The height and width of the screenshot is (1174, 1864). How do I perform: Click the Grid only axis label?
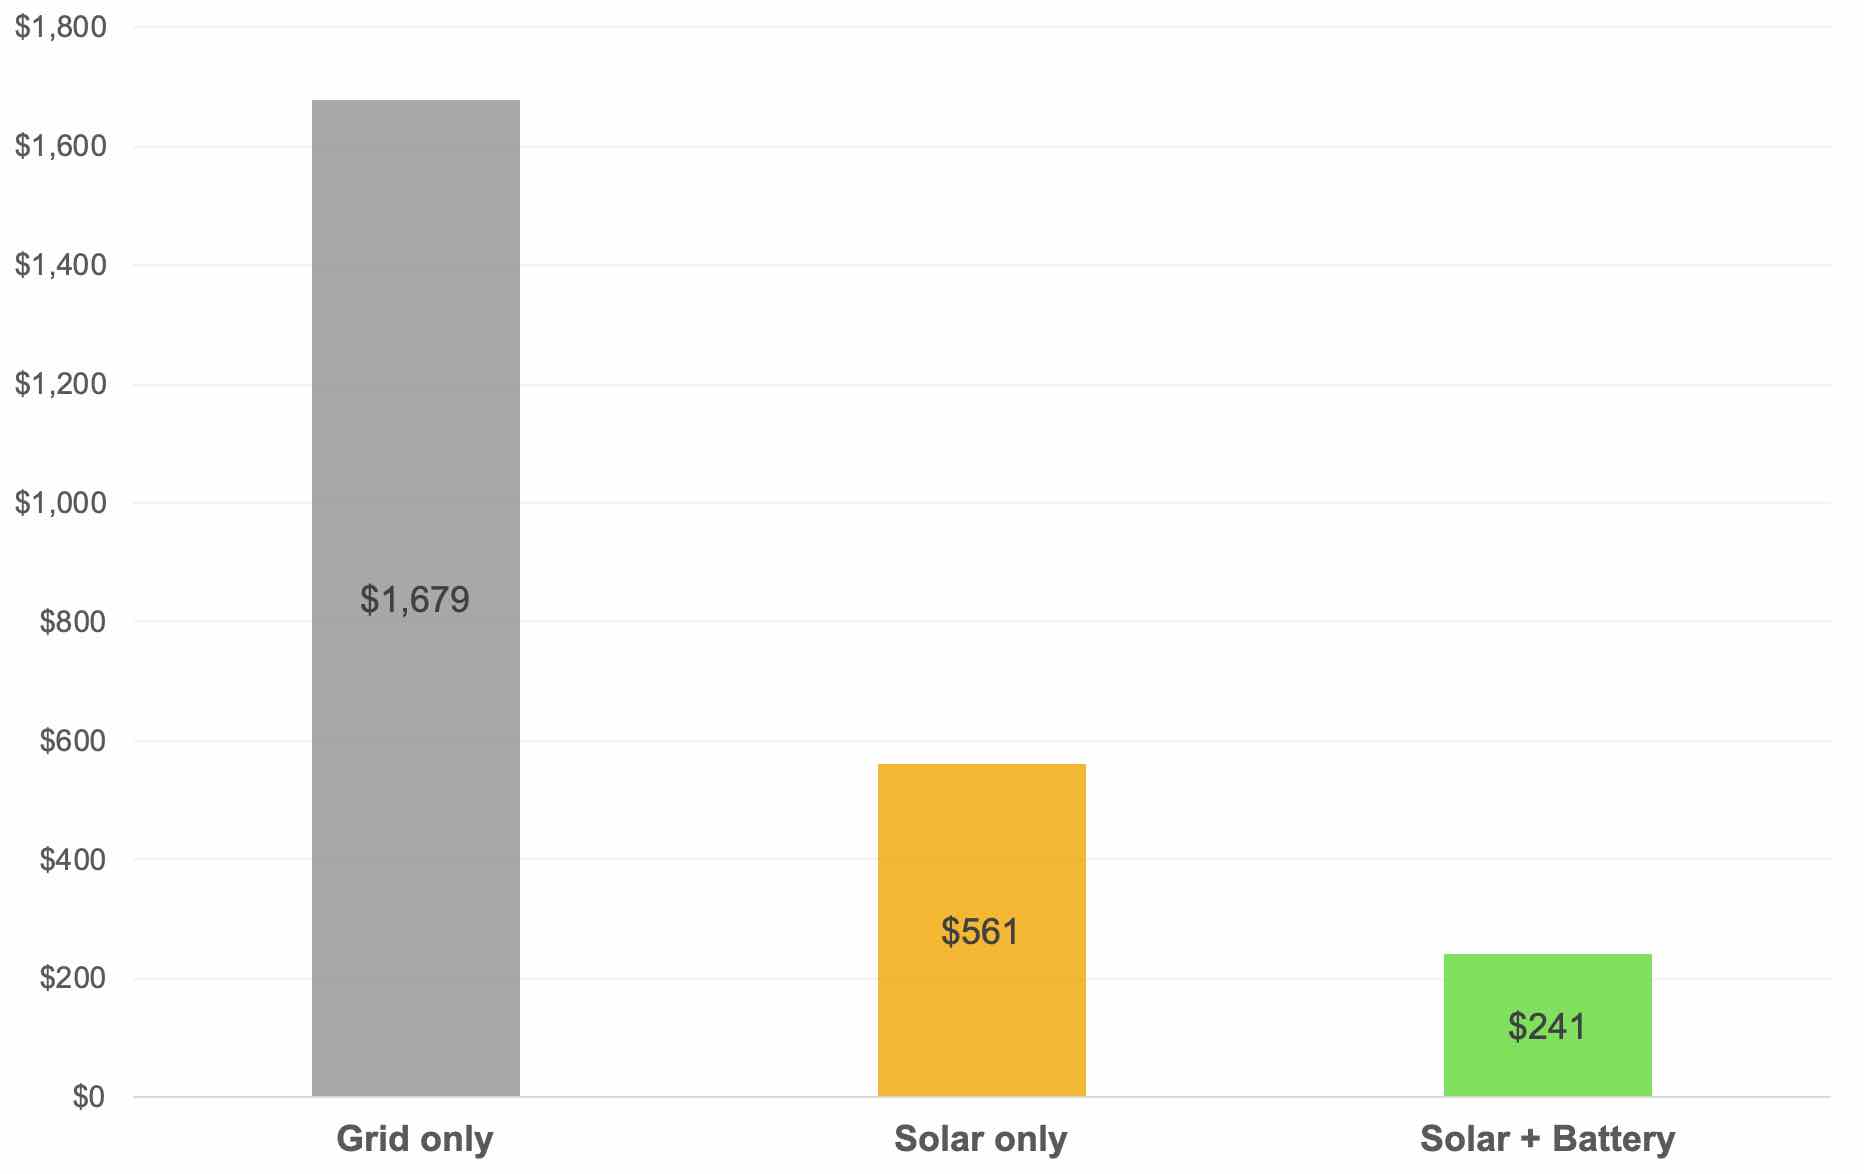click(x=415, y=1139)
